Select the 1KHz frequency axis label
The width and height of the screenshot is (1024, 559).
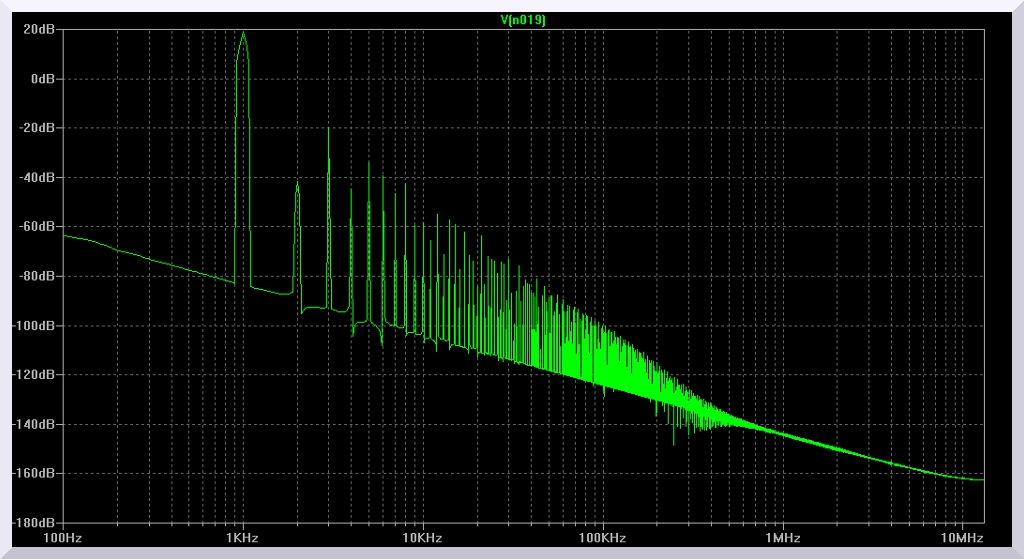click(242, 538)
